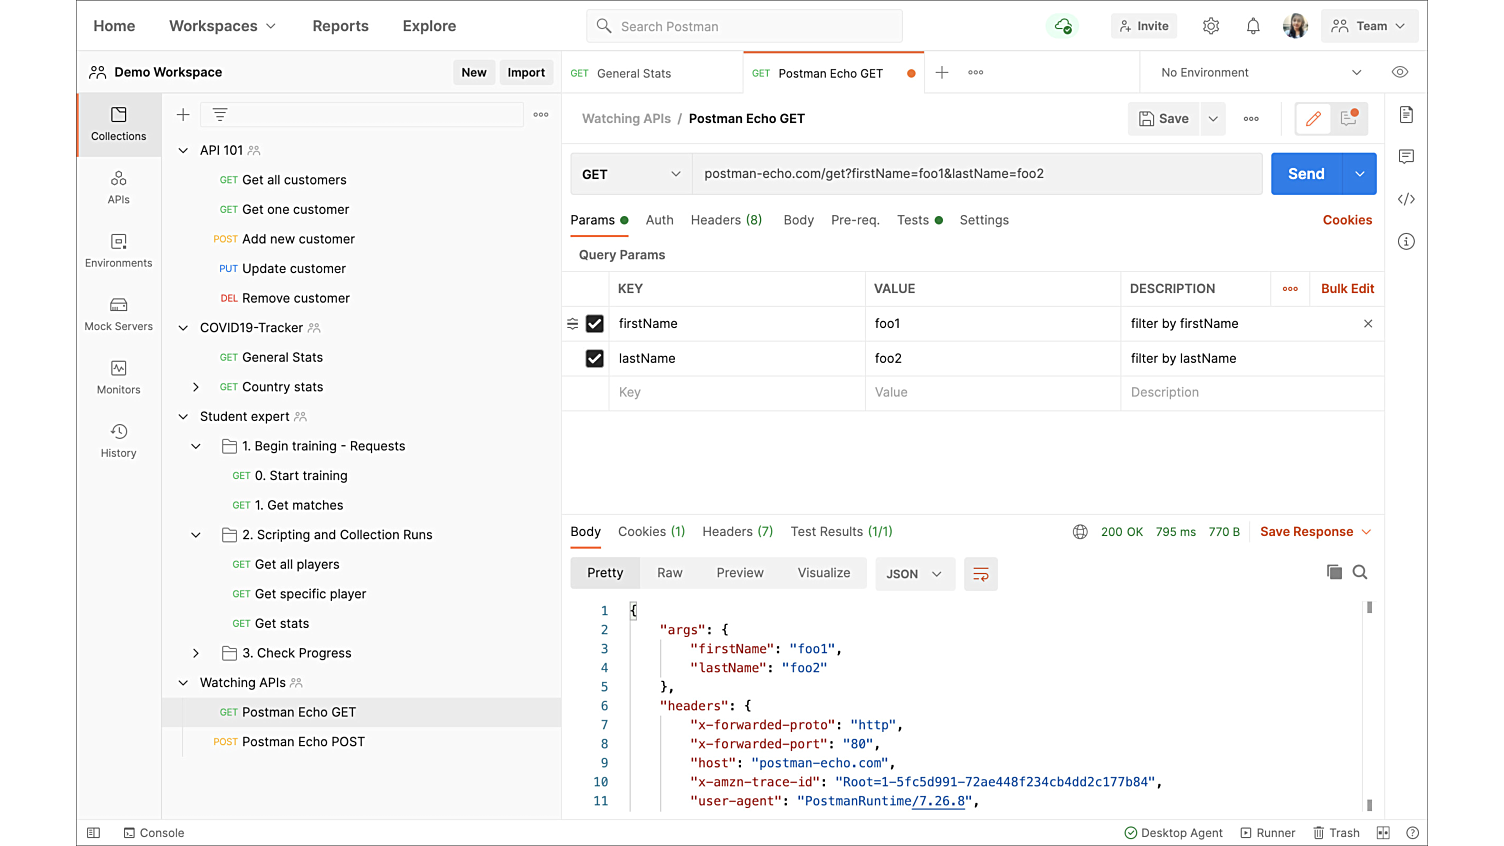This screenshot has width=1504, height=846.
Task: Uncheck the firstName query parameter
Action: pos(595,324)
